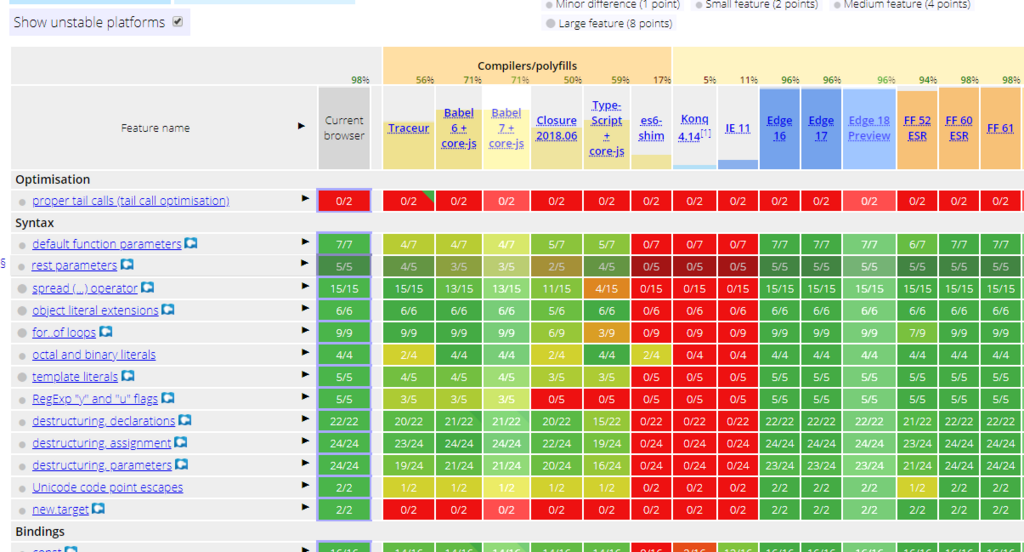This screenshot has width=1024, height=552.
Task: Click FF 52 ESR 7/9 for..of cell
Action: point(917,333)
